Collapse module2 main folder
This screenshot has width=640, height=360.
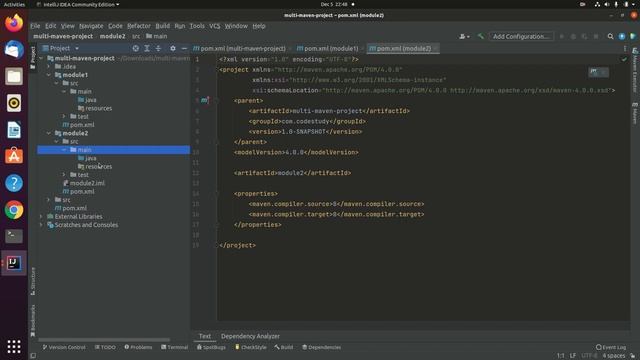tap(64, 150)
